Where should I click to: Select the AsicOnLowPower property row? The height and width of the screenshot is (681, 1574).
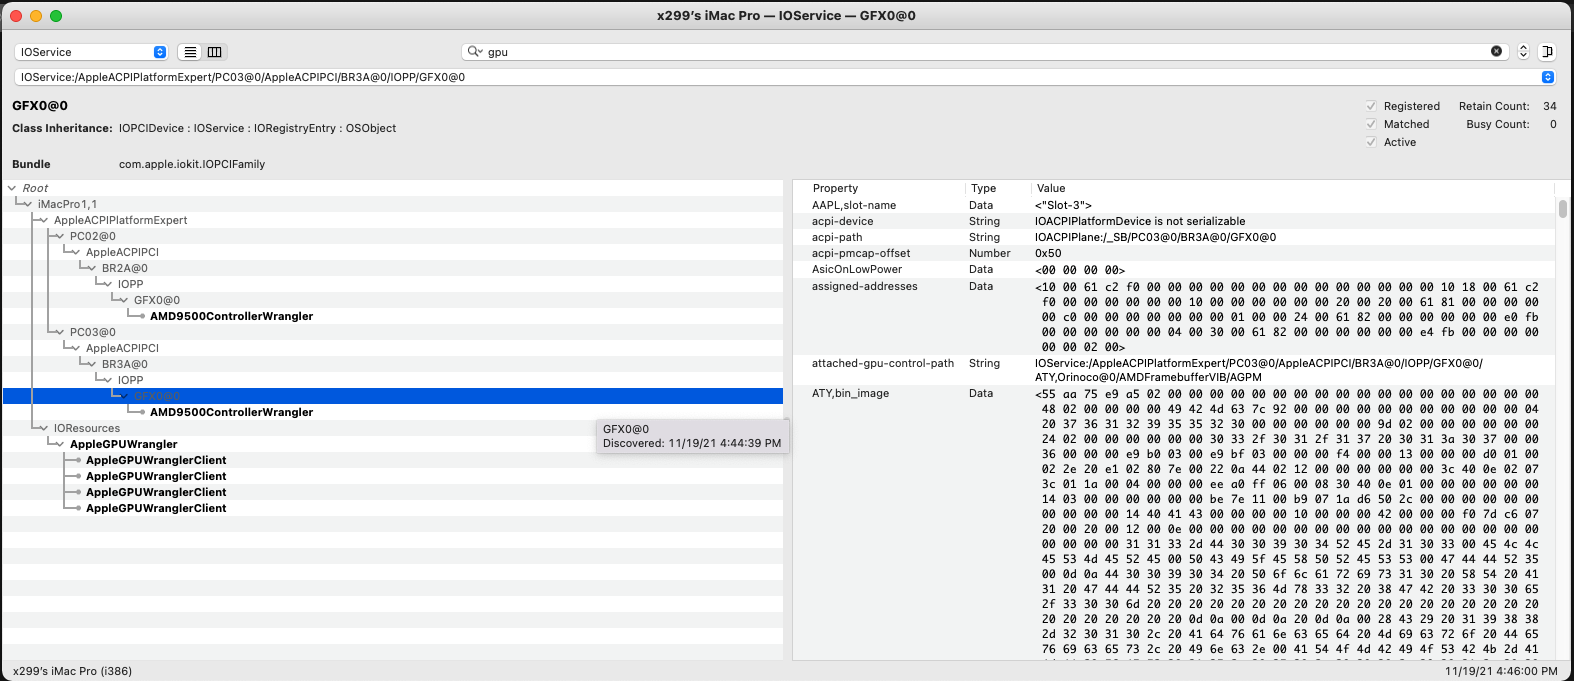coord(1174,269)
